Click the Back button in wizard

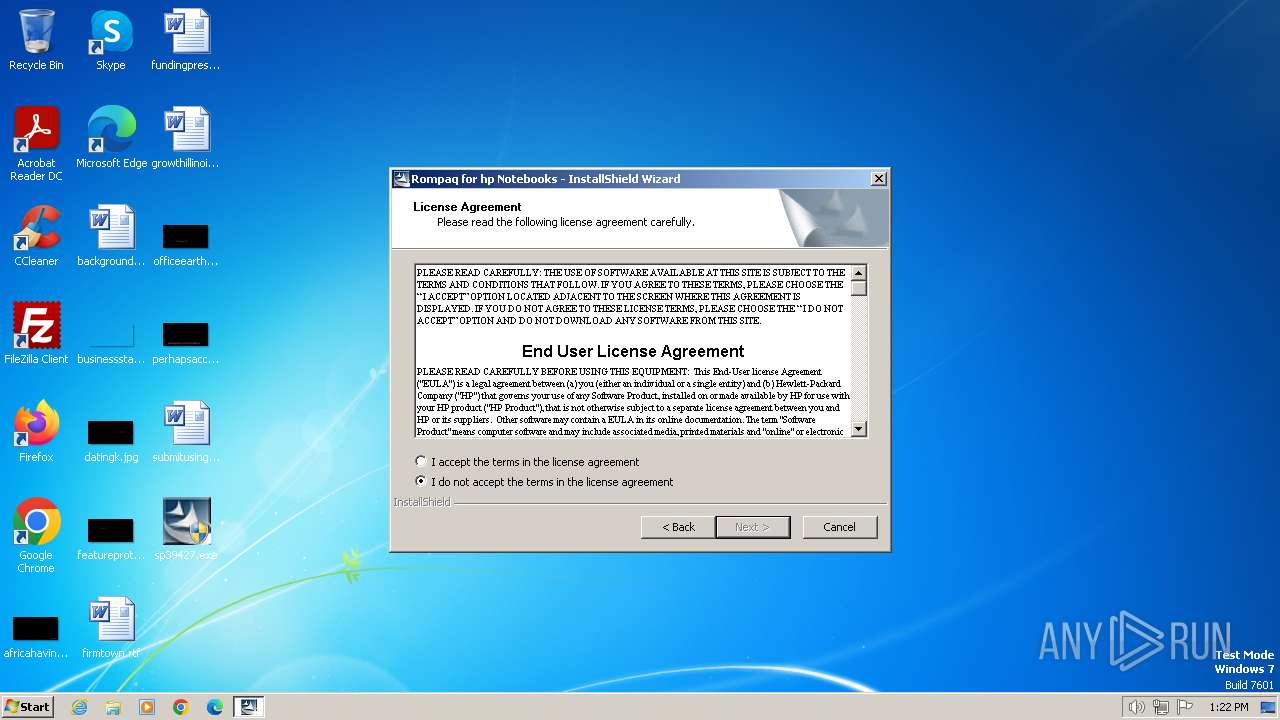pos(678,527)
